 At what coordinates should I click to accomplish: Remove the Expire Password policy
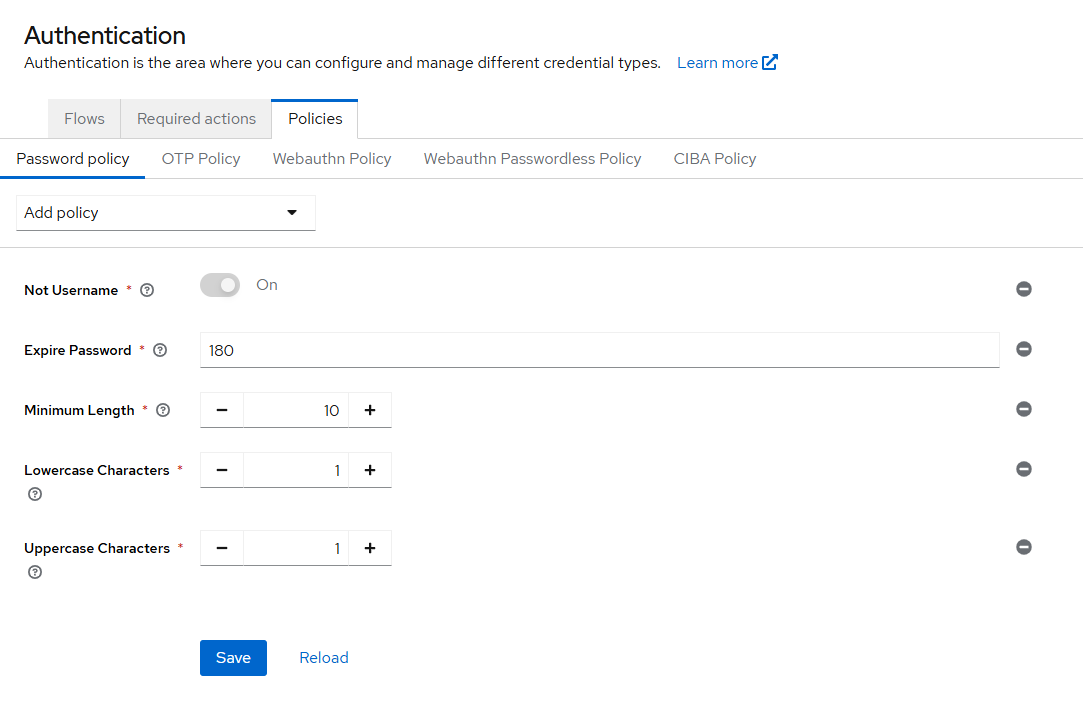point(1023,349)
